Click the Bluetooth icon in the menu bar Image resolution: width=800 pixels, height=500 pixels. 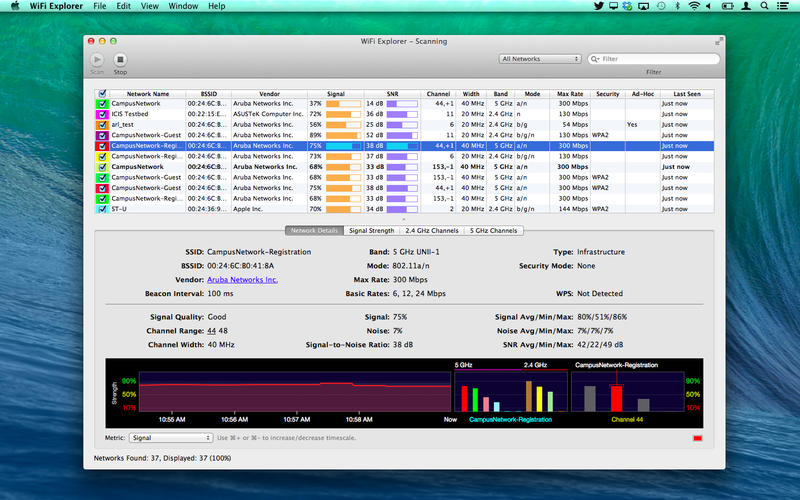click(678, 6)
